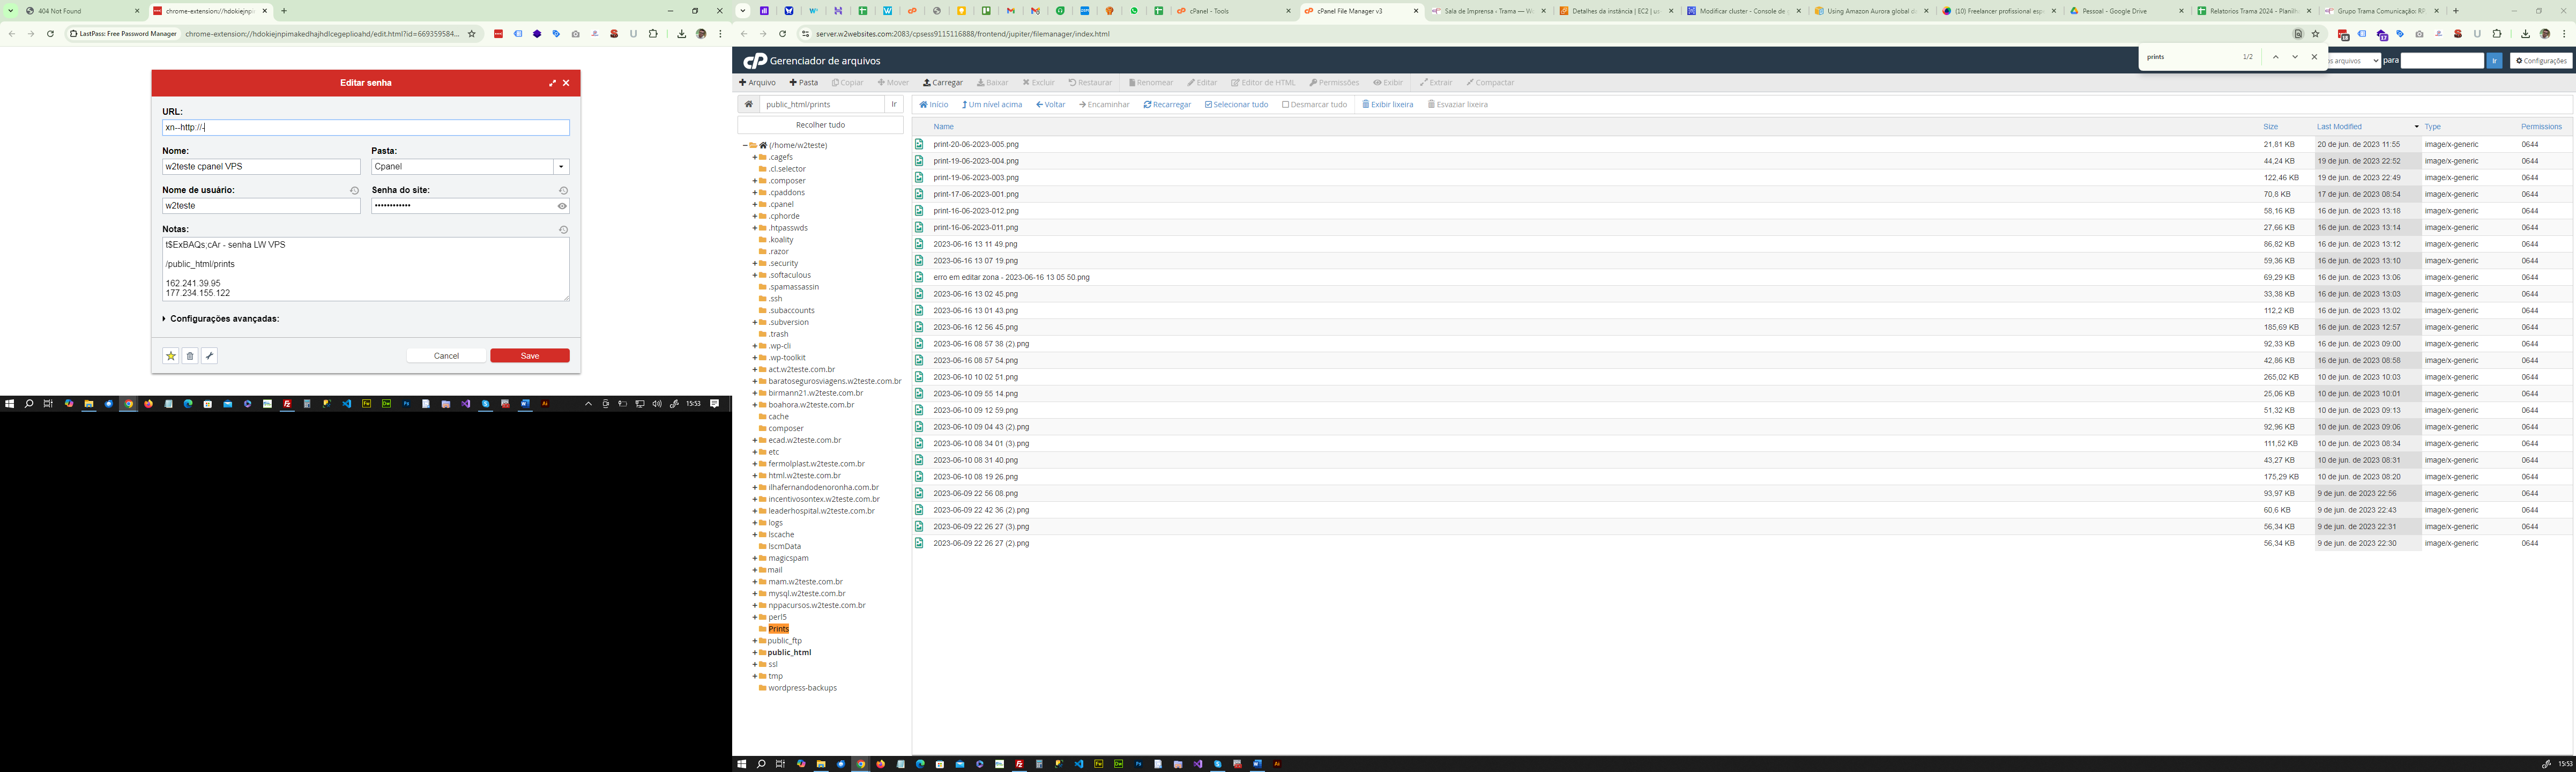Bookmark page with star in right browser

tap(2315, 34)
